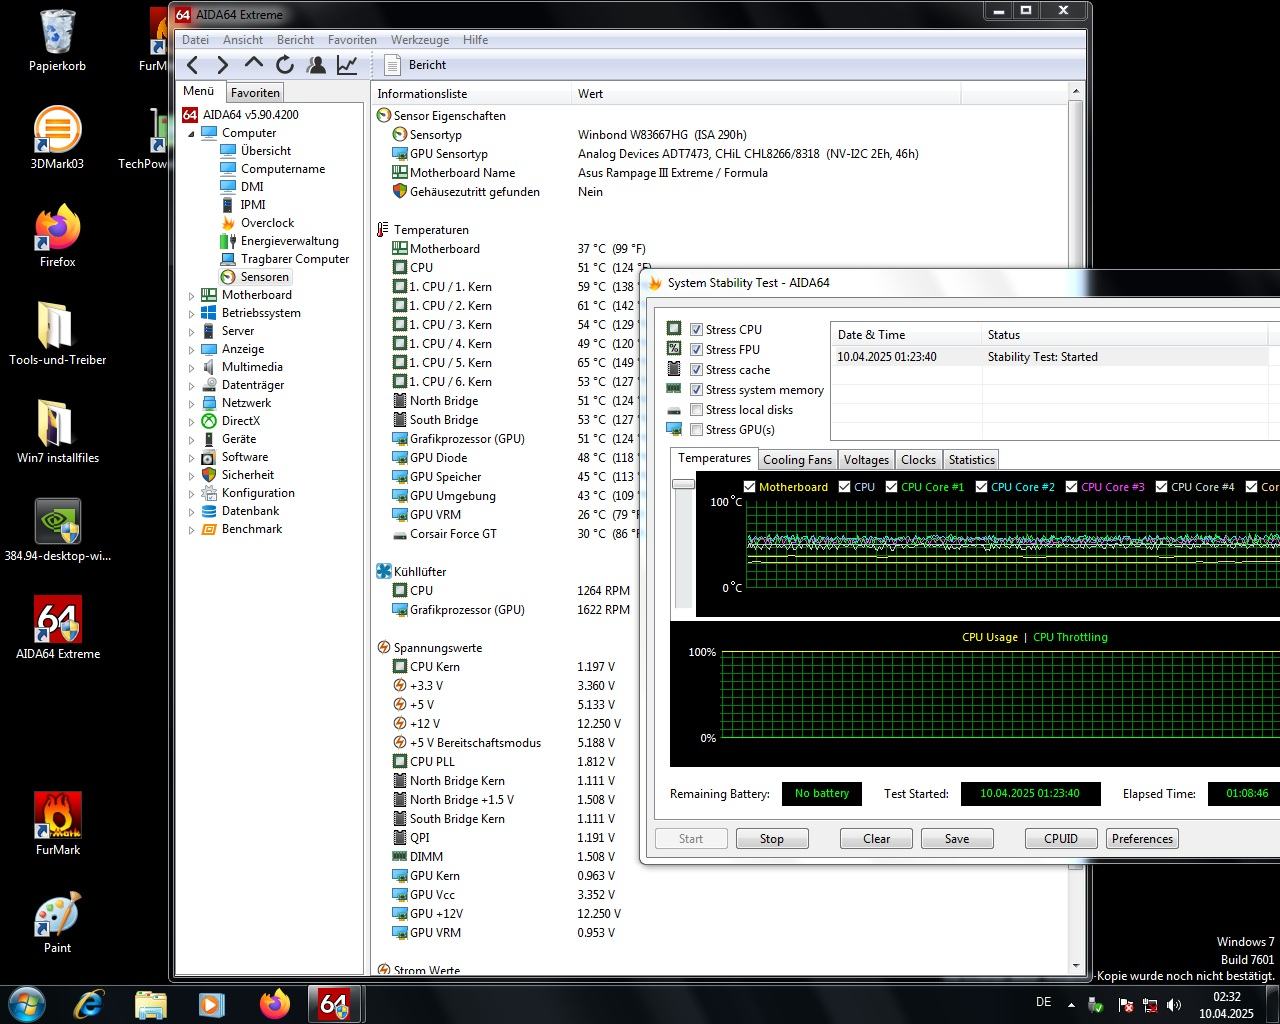Click the scroll down arrow in sensor list

click(1076, 966)
